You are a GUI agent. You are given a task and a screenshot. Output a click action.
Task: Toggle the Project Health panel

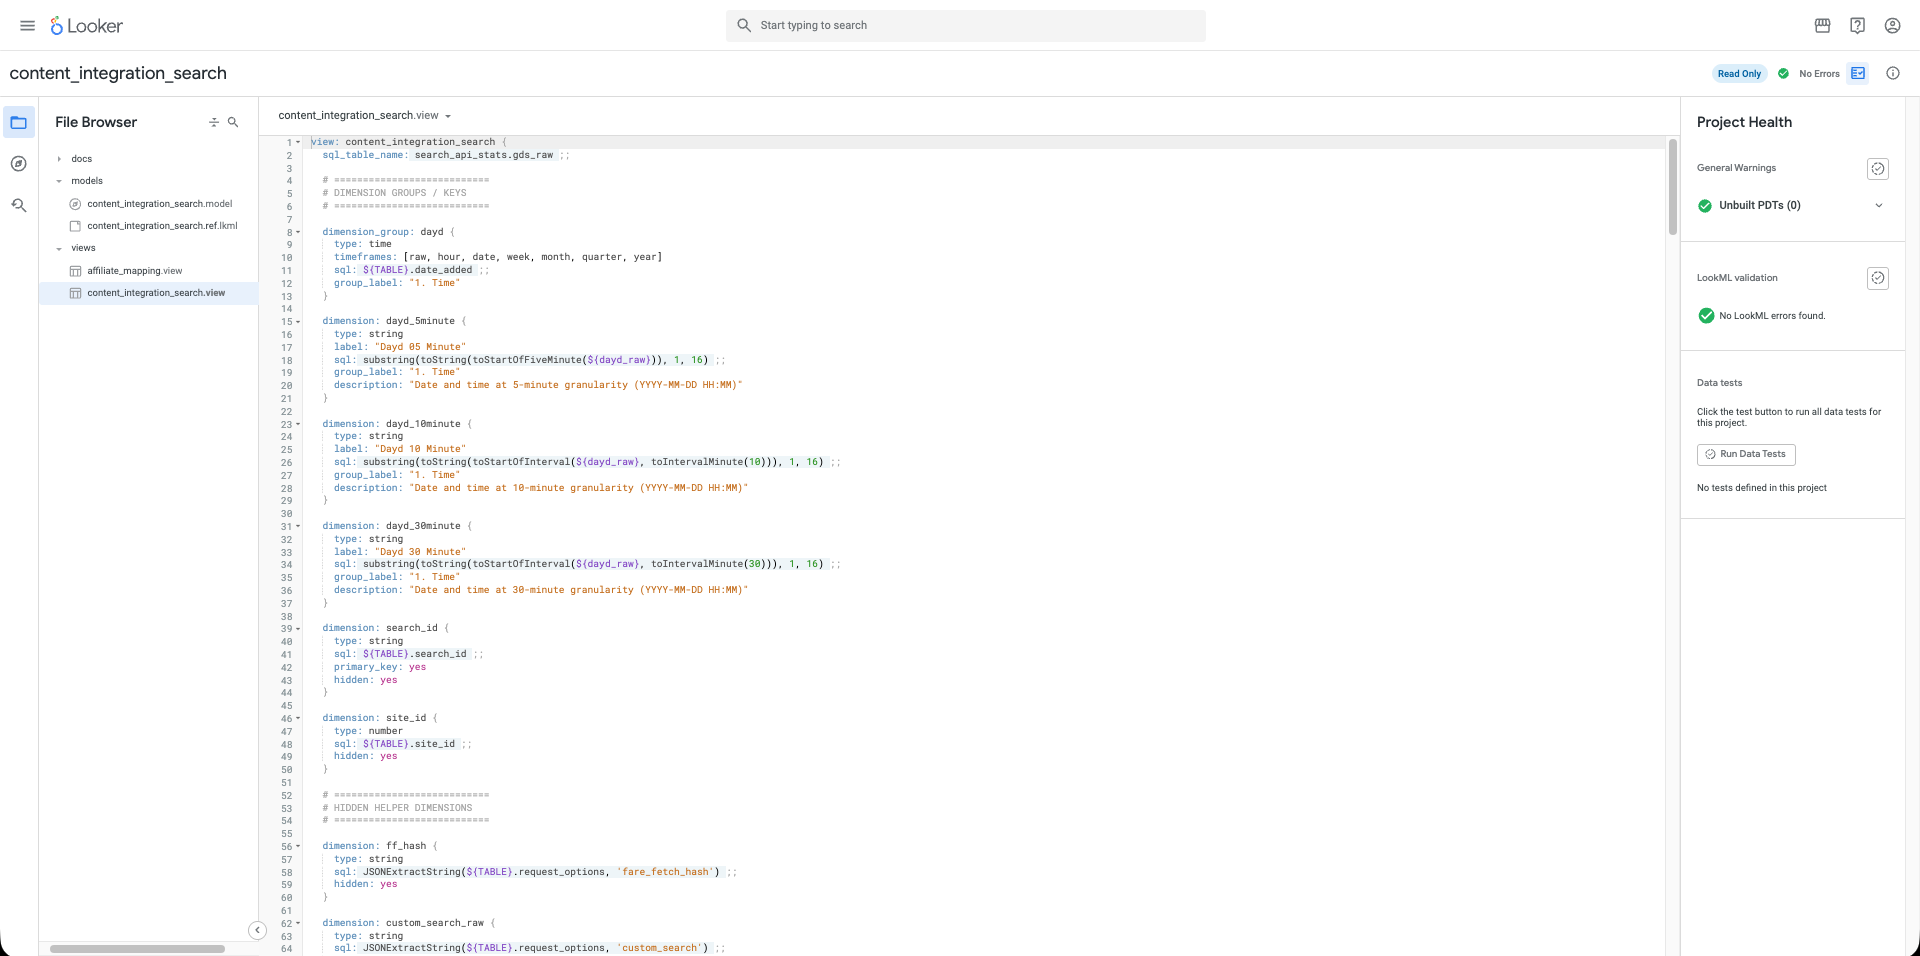click(x=1859, y=73)
